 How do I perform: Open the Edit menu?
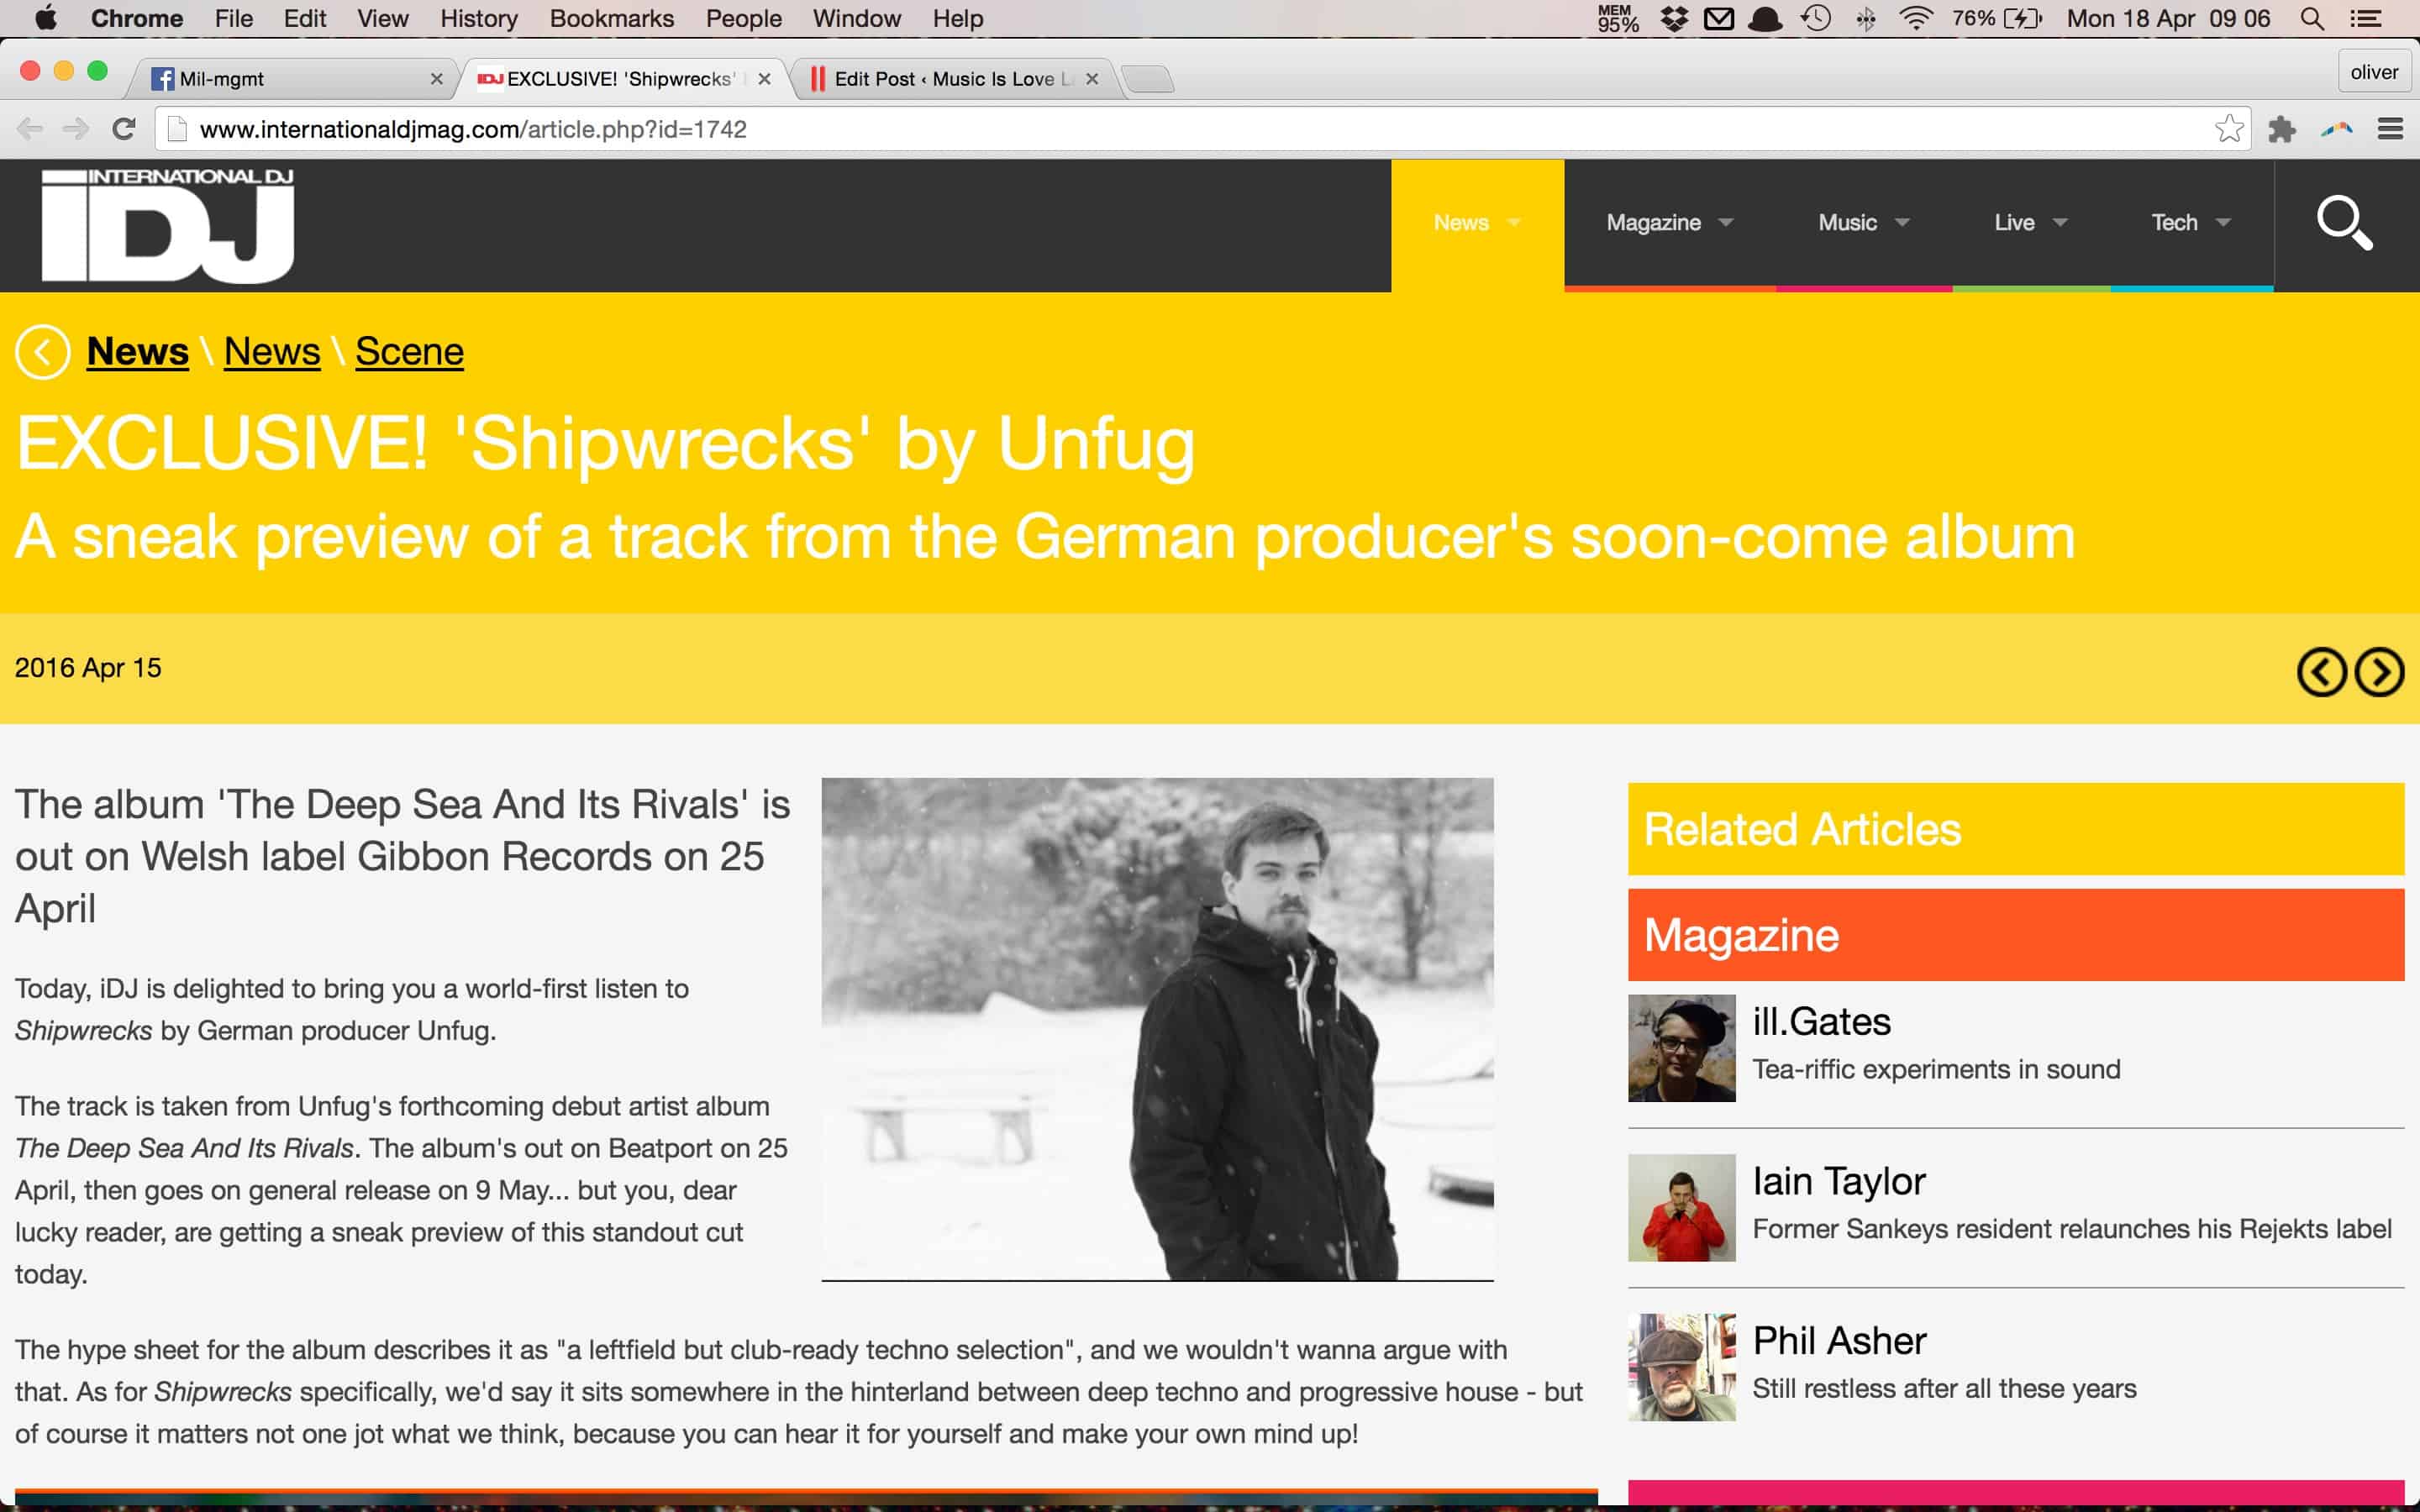(304, 18)
